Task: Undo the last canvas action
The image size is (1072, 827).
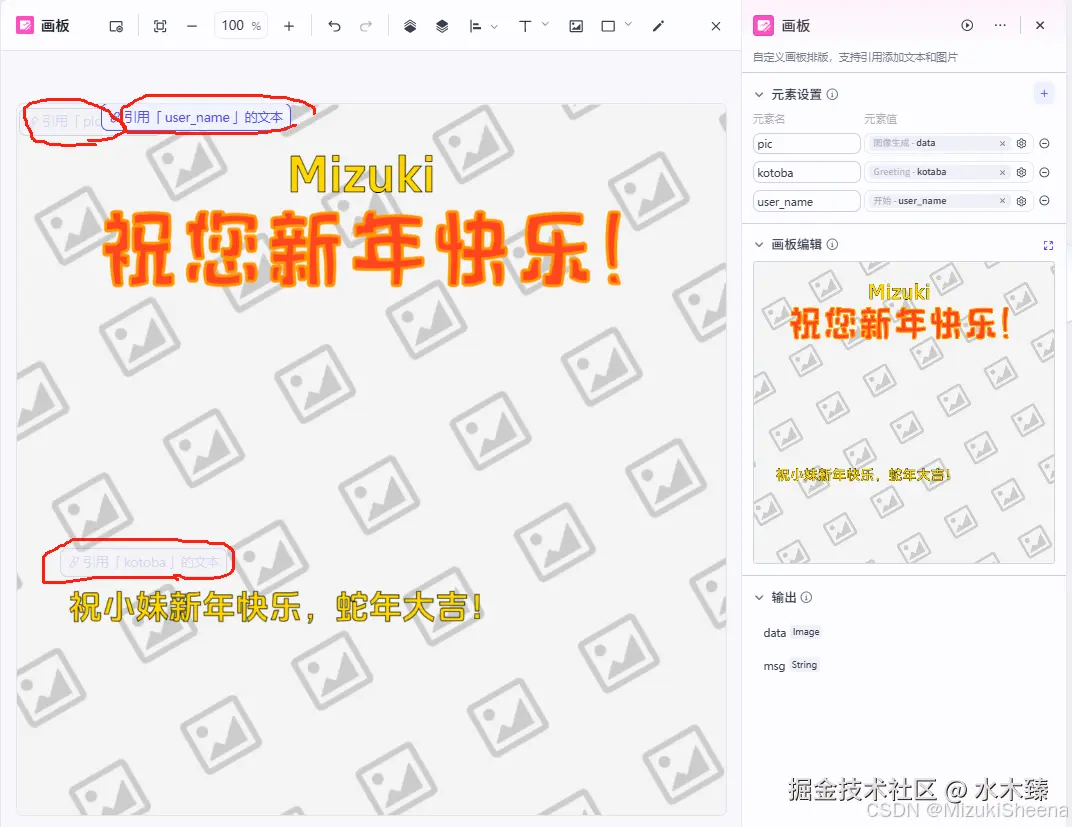Action: pyautogui.click(x=334, y=27)
